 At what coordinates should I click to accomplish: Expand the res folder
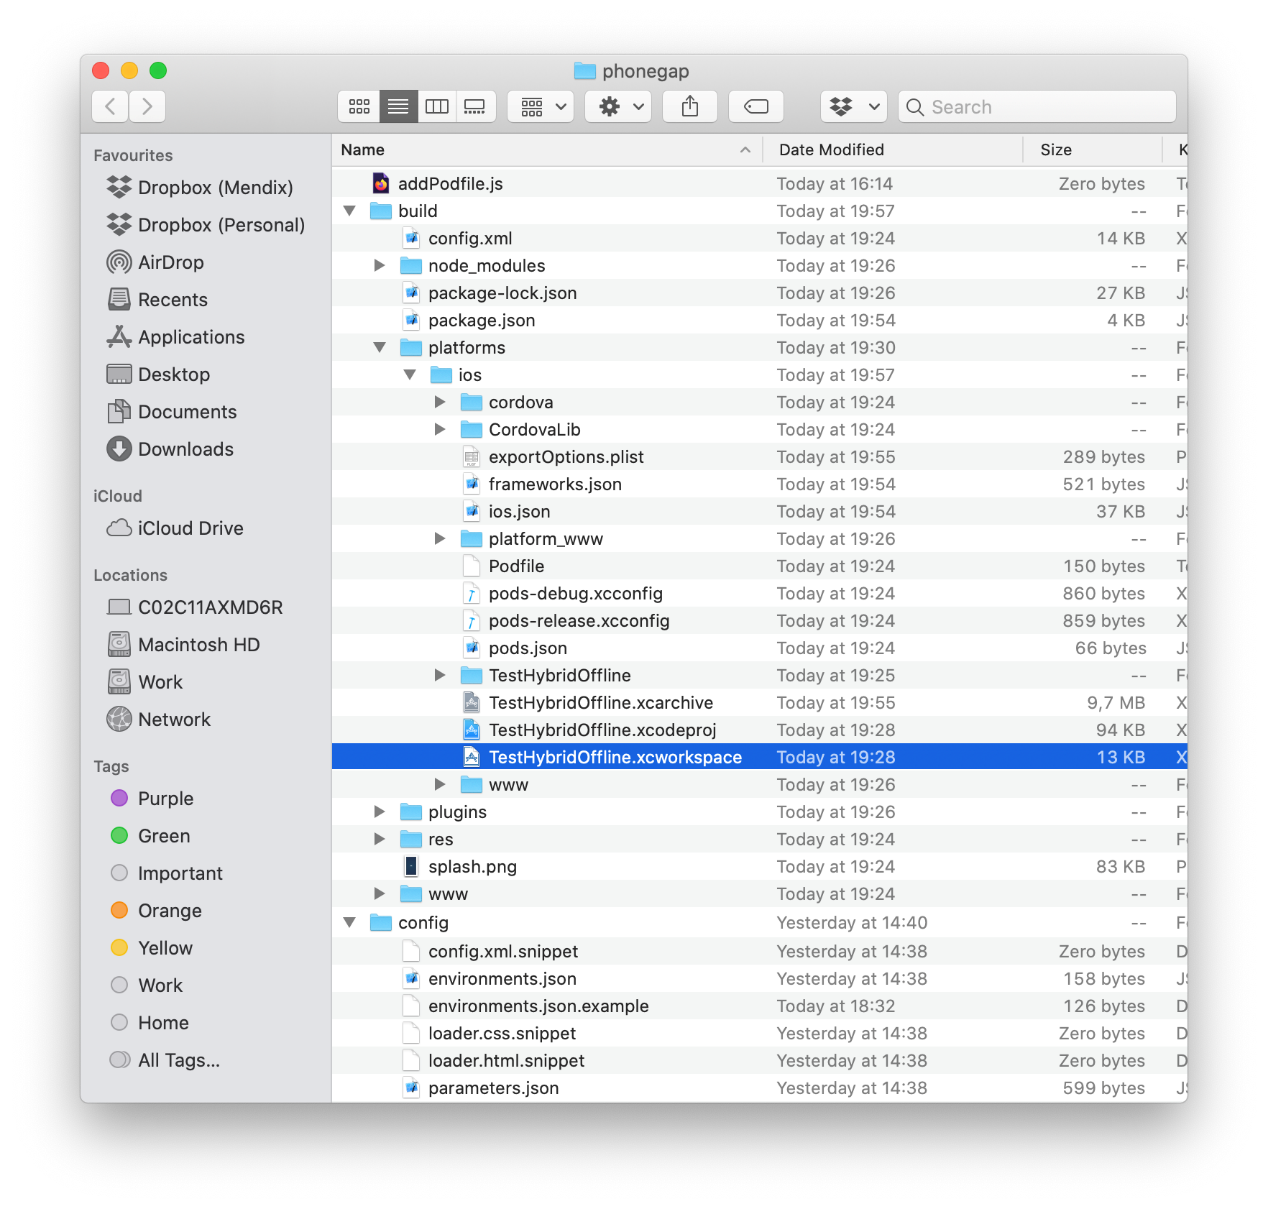coord(379,839)
